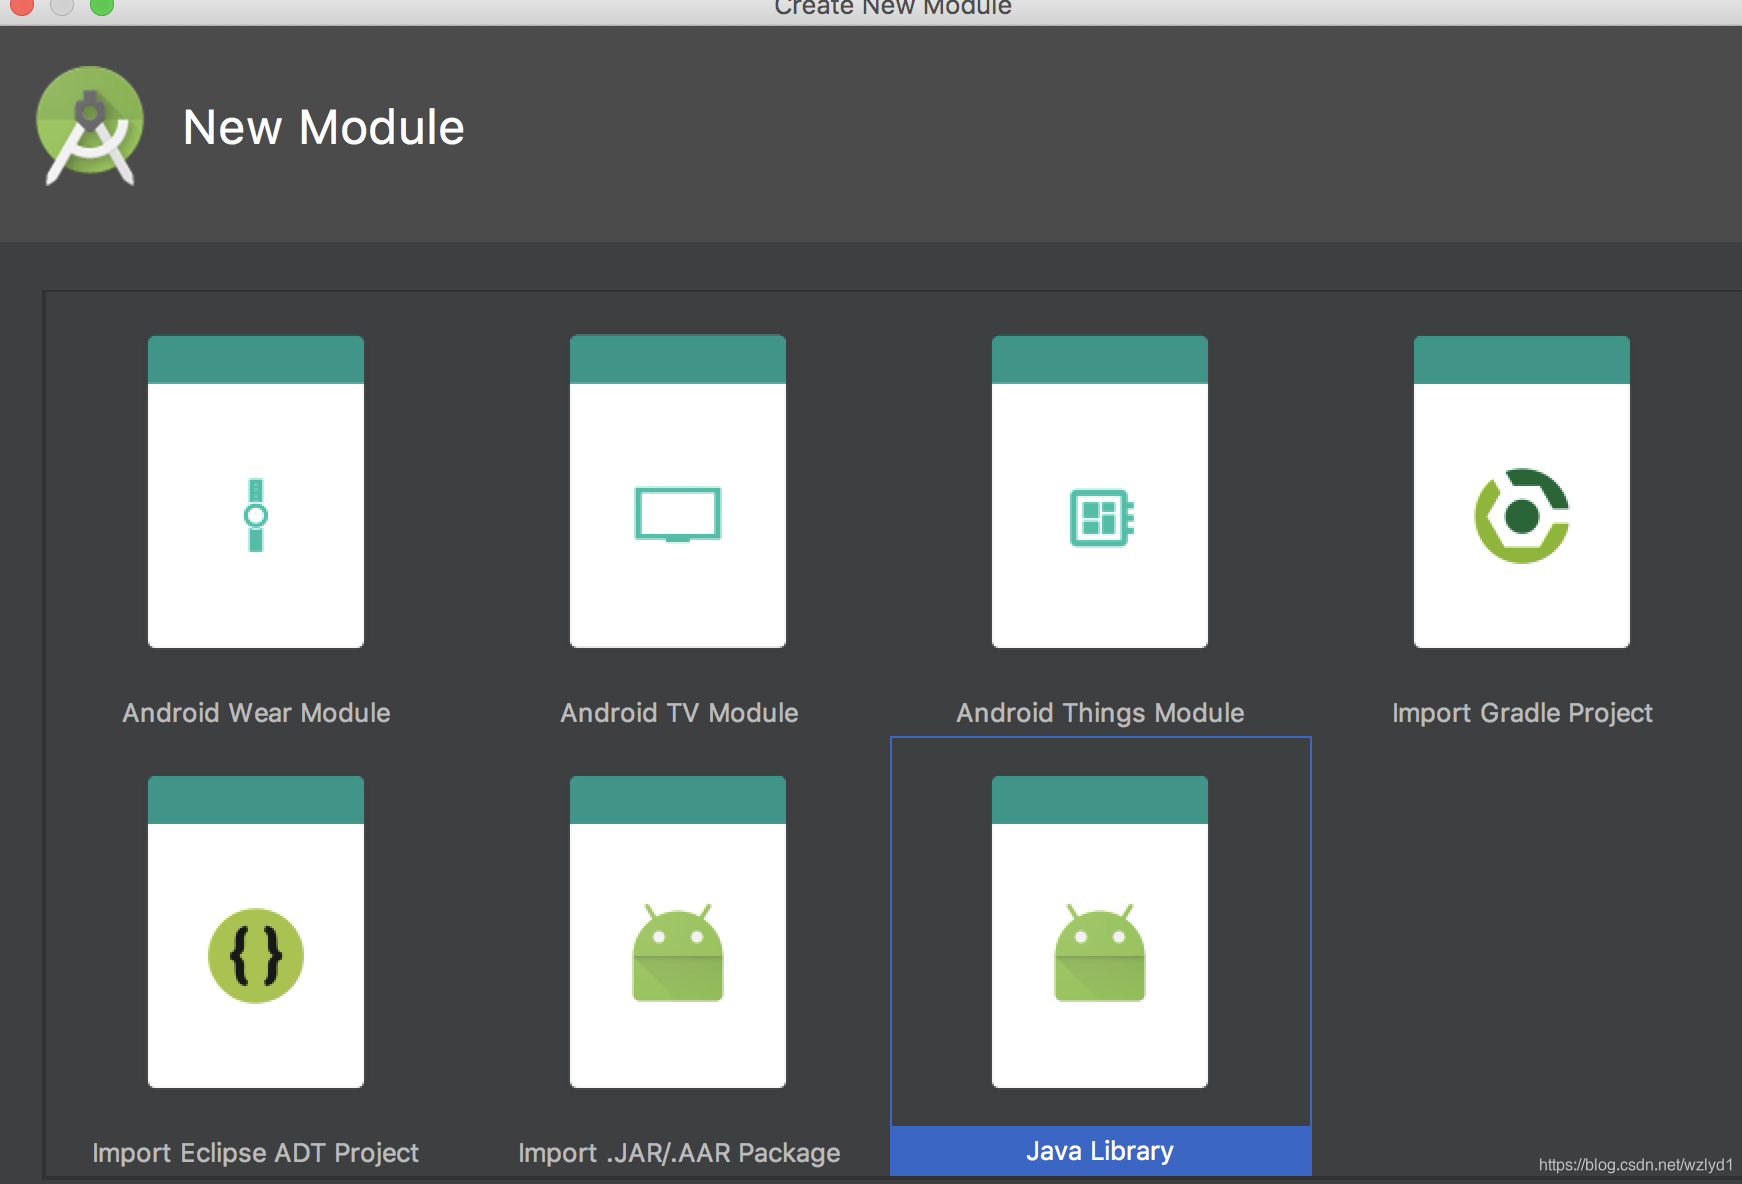
Task: Select the Android Wear Module watch icon
Action: click(256, 515)
